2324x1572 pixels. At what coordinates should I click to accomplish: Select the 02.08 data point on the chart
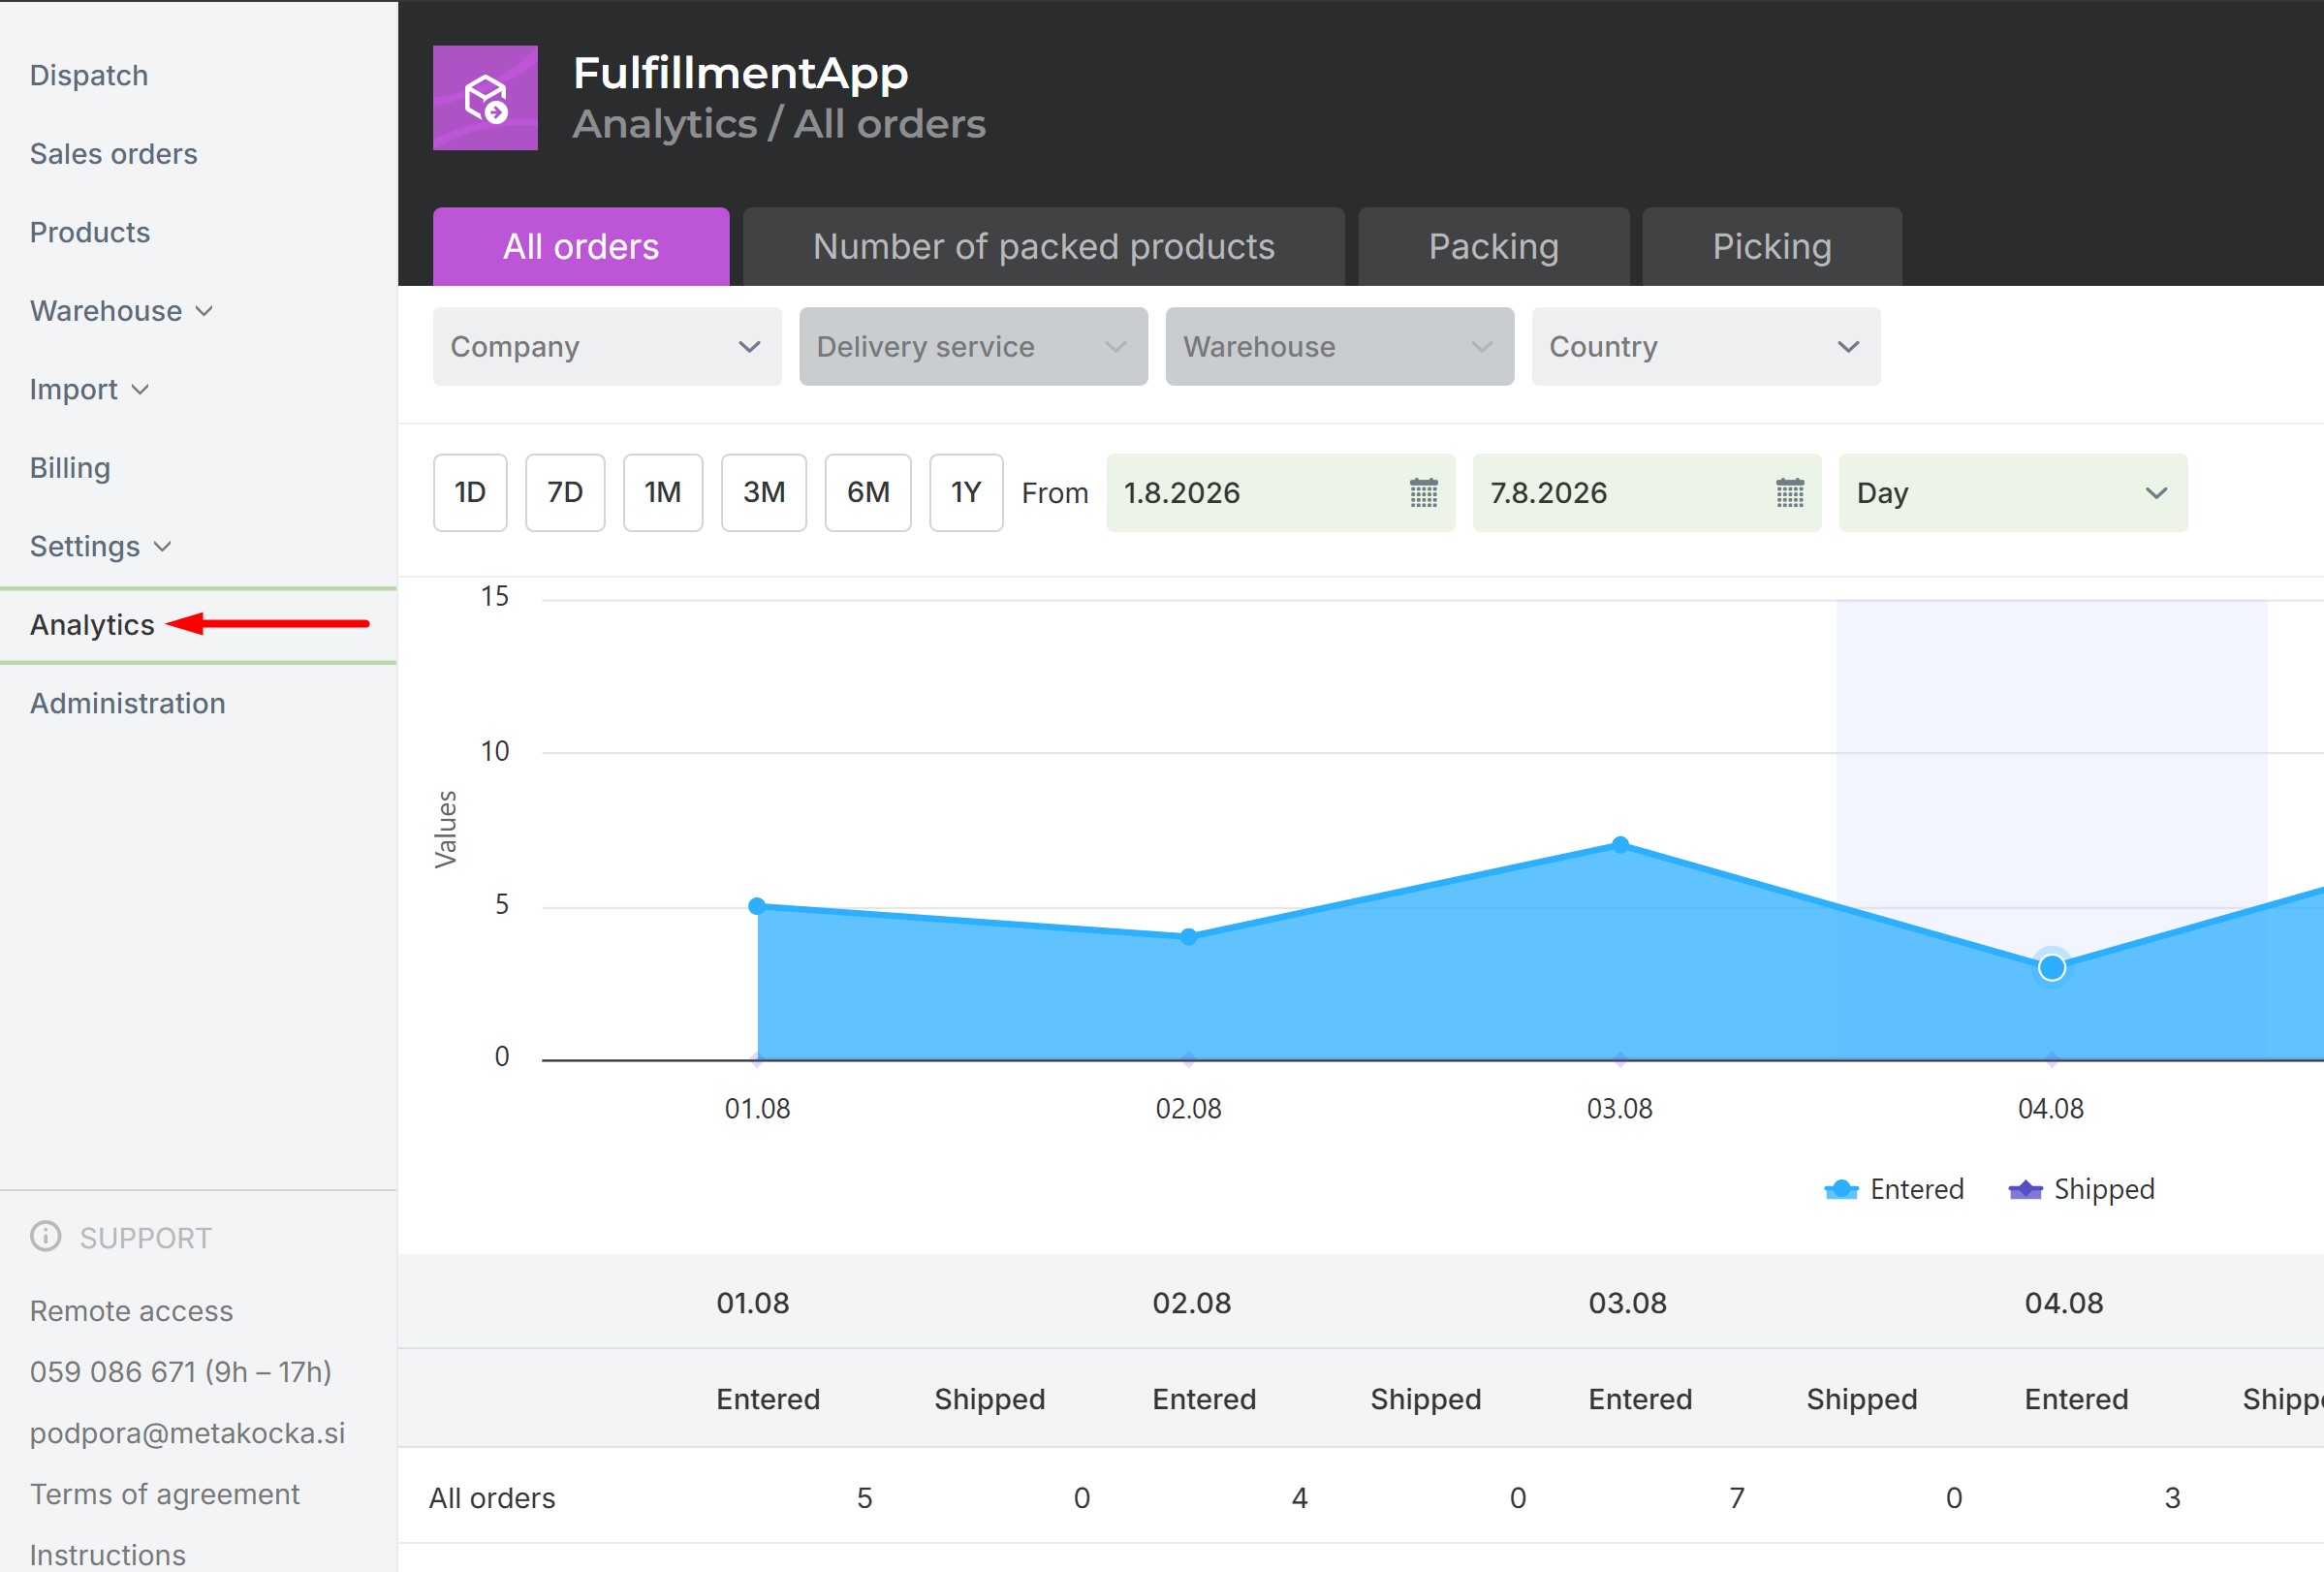[x=1188, y=937]
